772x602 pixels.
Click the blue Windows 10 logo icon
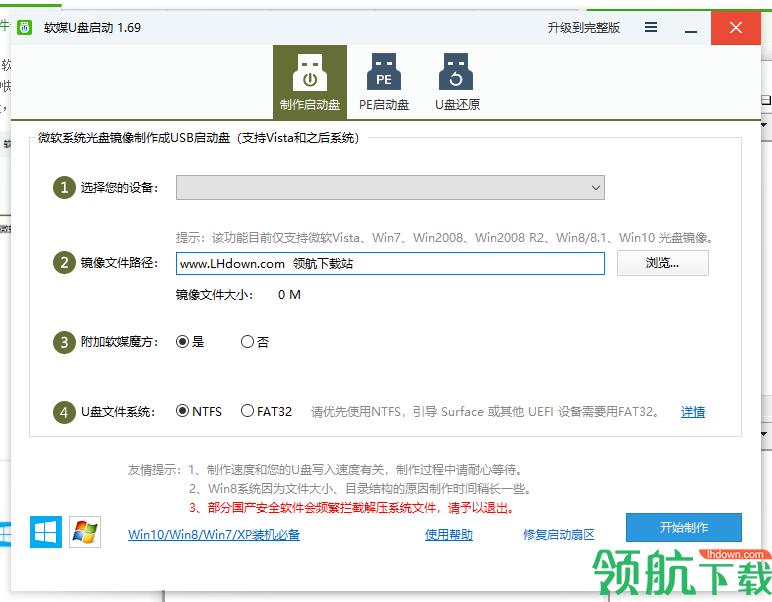pyautogui.click(x=46, y=532)
